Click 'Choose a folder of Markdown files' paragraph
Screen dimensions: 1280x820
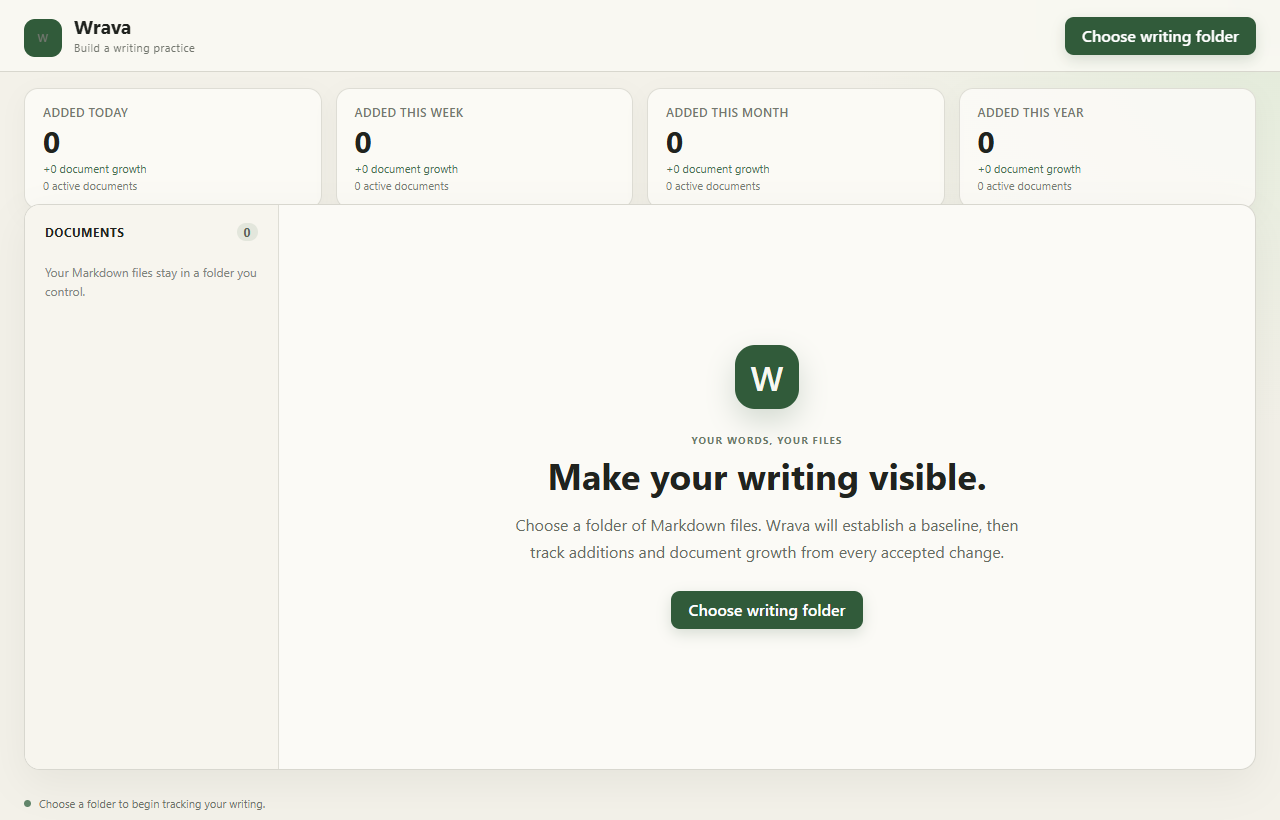(767, 539)
